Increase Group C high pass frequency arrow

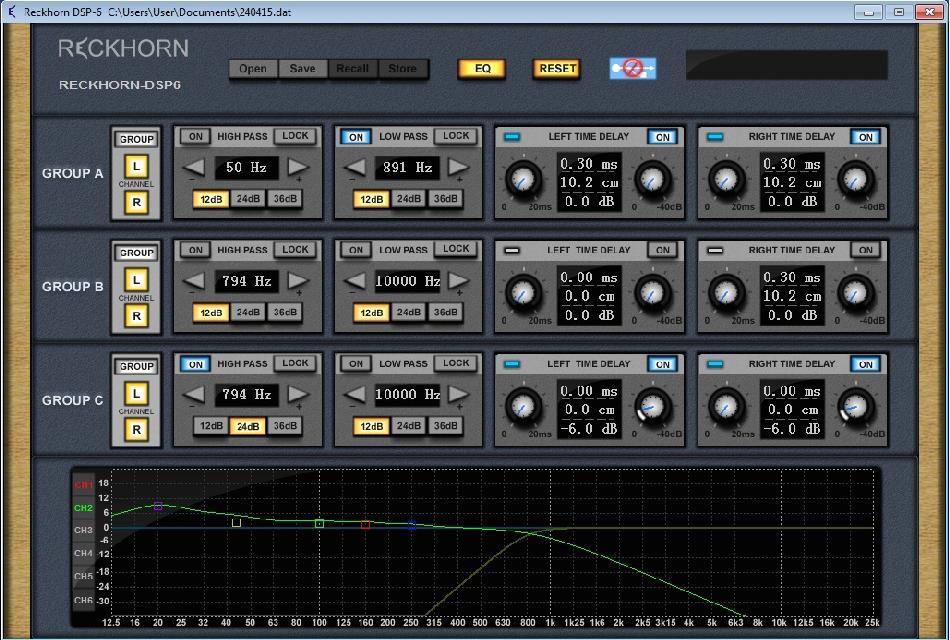click(x=298, y=394)
